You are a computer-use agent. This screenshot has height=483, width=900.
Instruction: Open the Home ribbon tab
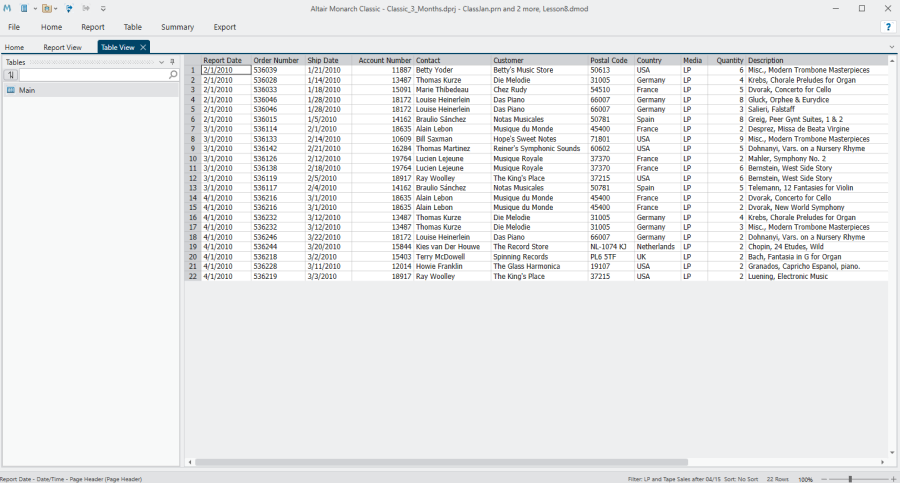tap(51, 27)
